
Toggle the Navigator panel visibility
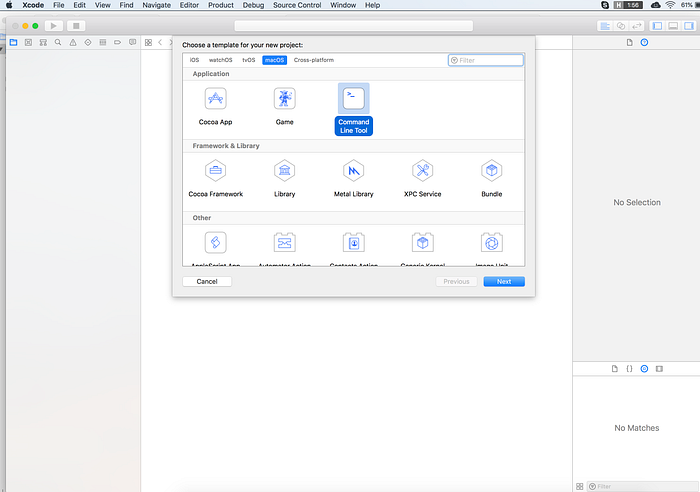[x=657, y=26]
